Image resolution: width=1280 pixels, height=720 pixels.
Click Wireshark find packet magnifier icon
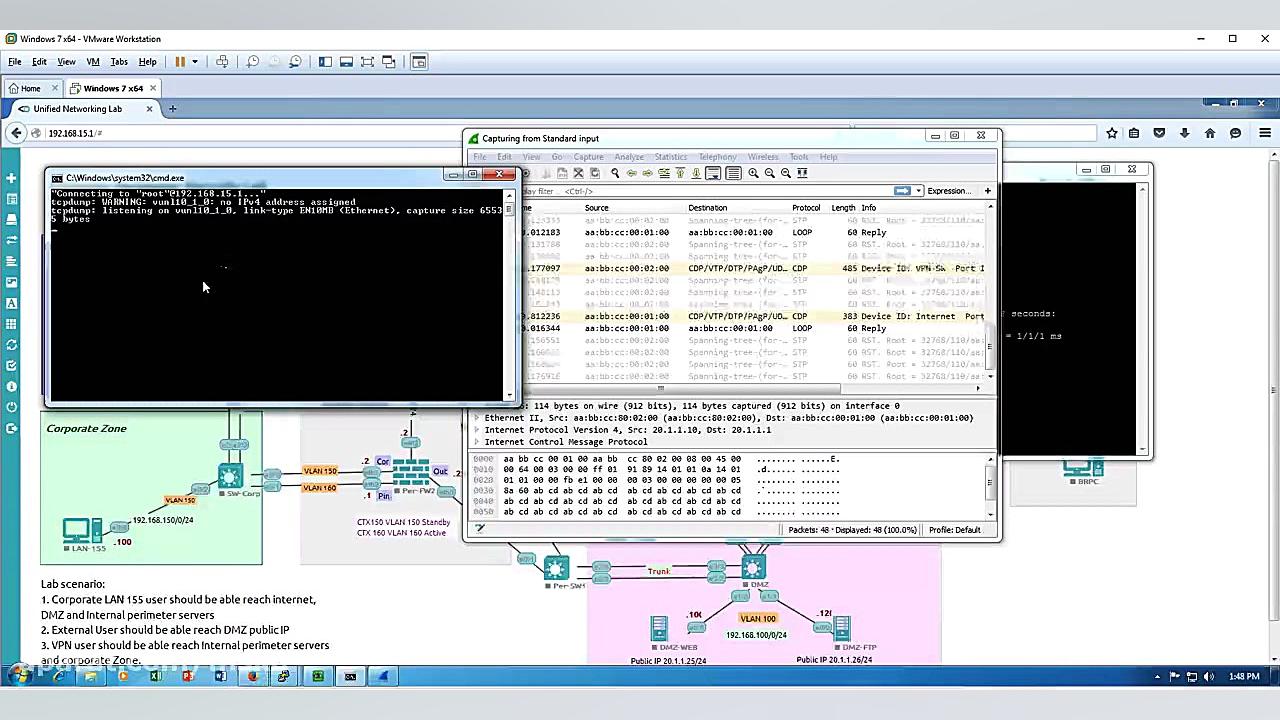click(615, 173)
